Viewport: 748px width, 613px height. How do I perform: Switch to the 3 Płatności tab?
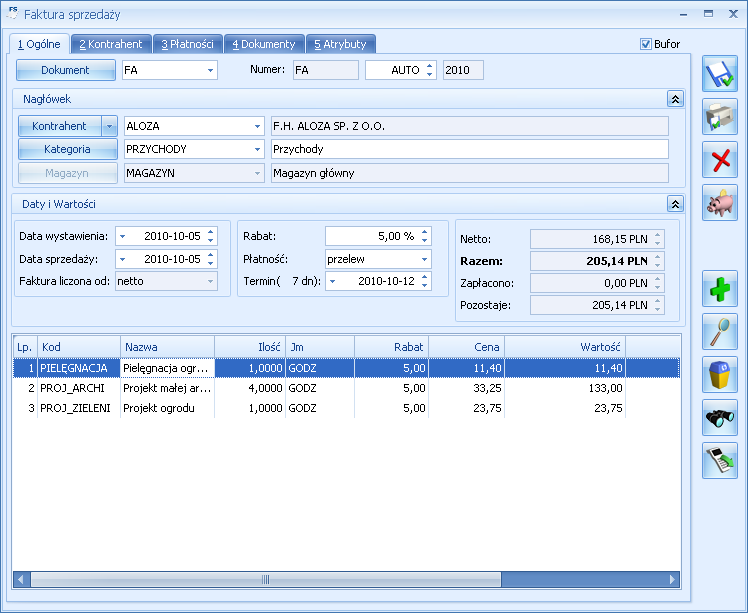[187, 44]
